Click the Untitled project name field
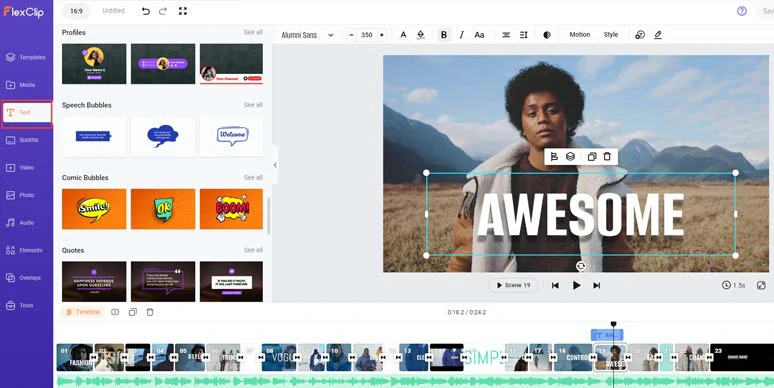 point(113,11)
